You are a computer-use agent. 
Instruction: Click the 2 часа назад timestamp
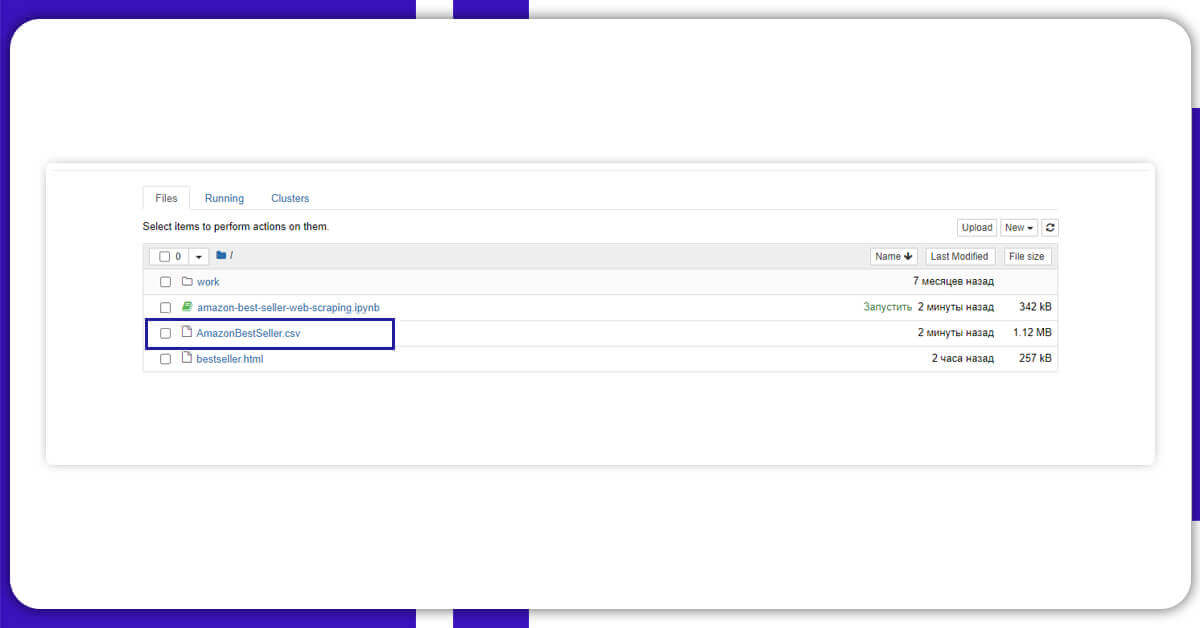pyautogui.click(x=963, y=358)
